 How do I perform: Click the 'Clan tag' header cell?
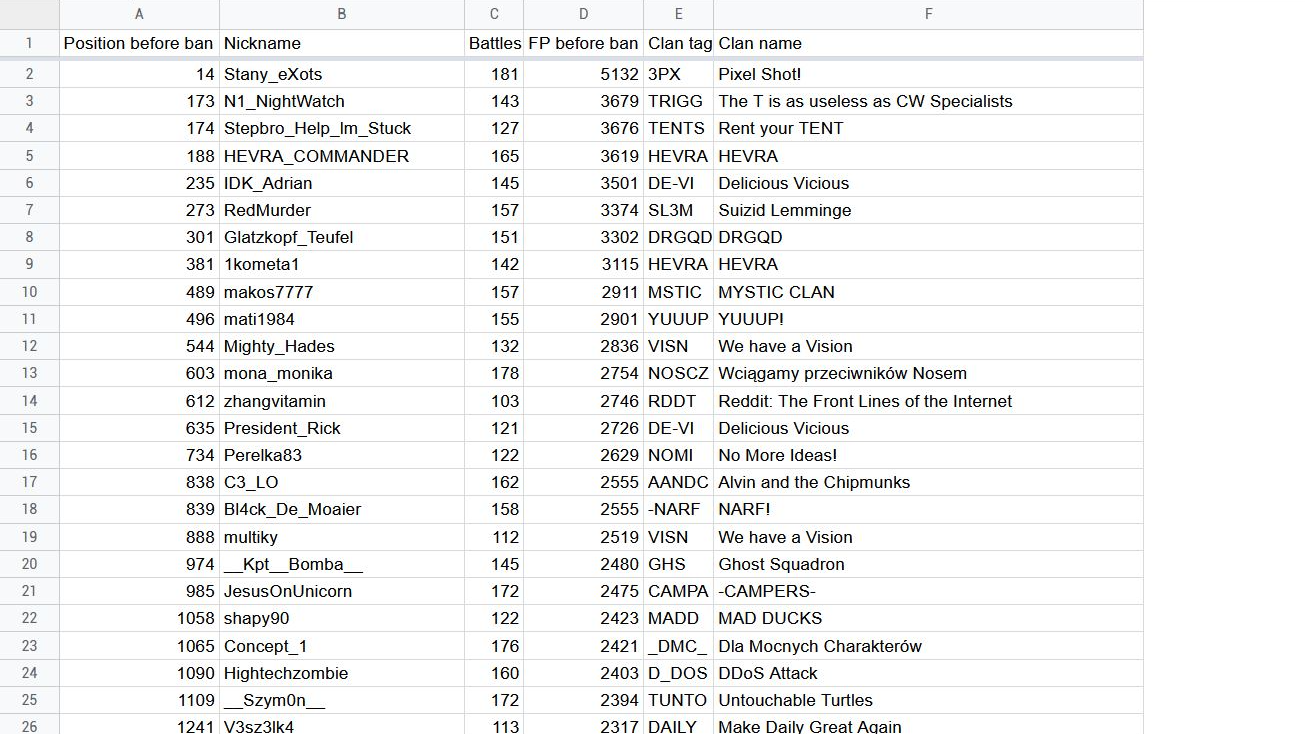[679, 43]
